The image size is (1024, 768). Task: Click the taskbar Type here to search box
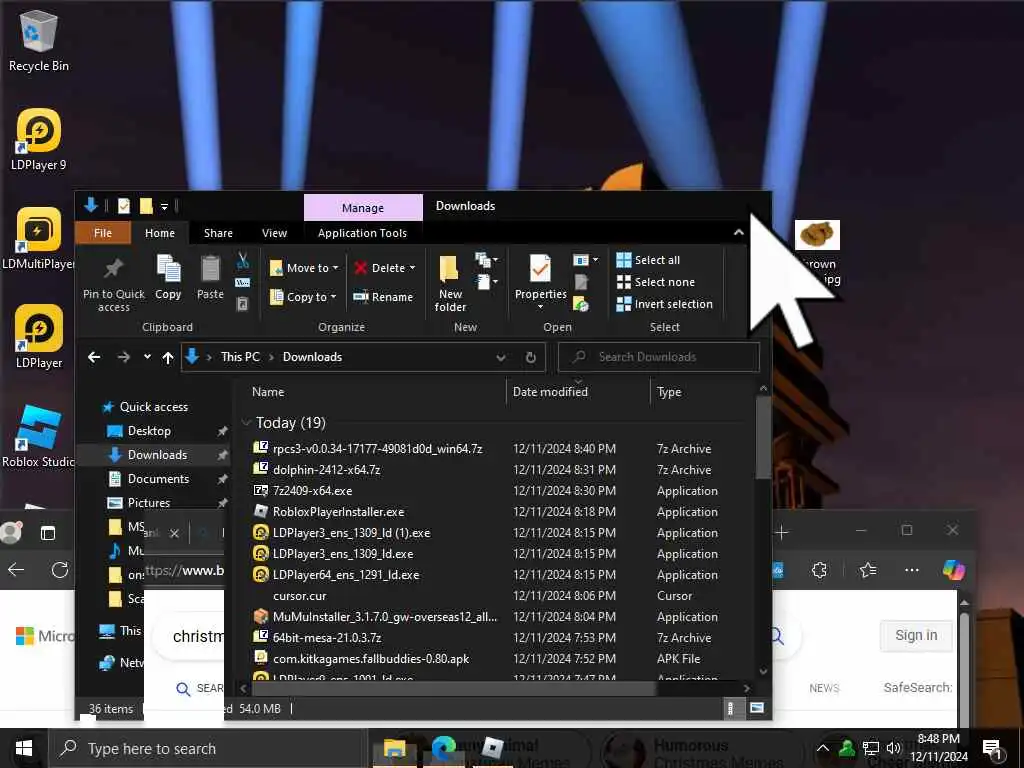click(x=207, y=748)
